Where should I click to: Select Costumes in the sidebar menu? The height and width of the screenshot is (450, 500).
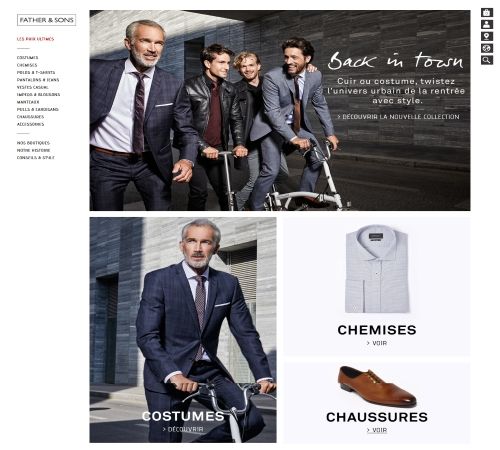click(x=27, y=58)
